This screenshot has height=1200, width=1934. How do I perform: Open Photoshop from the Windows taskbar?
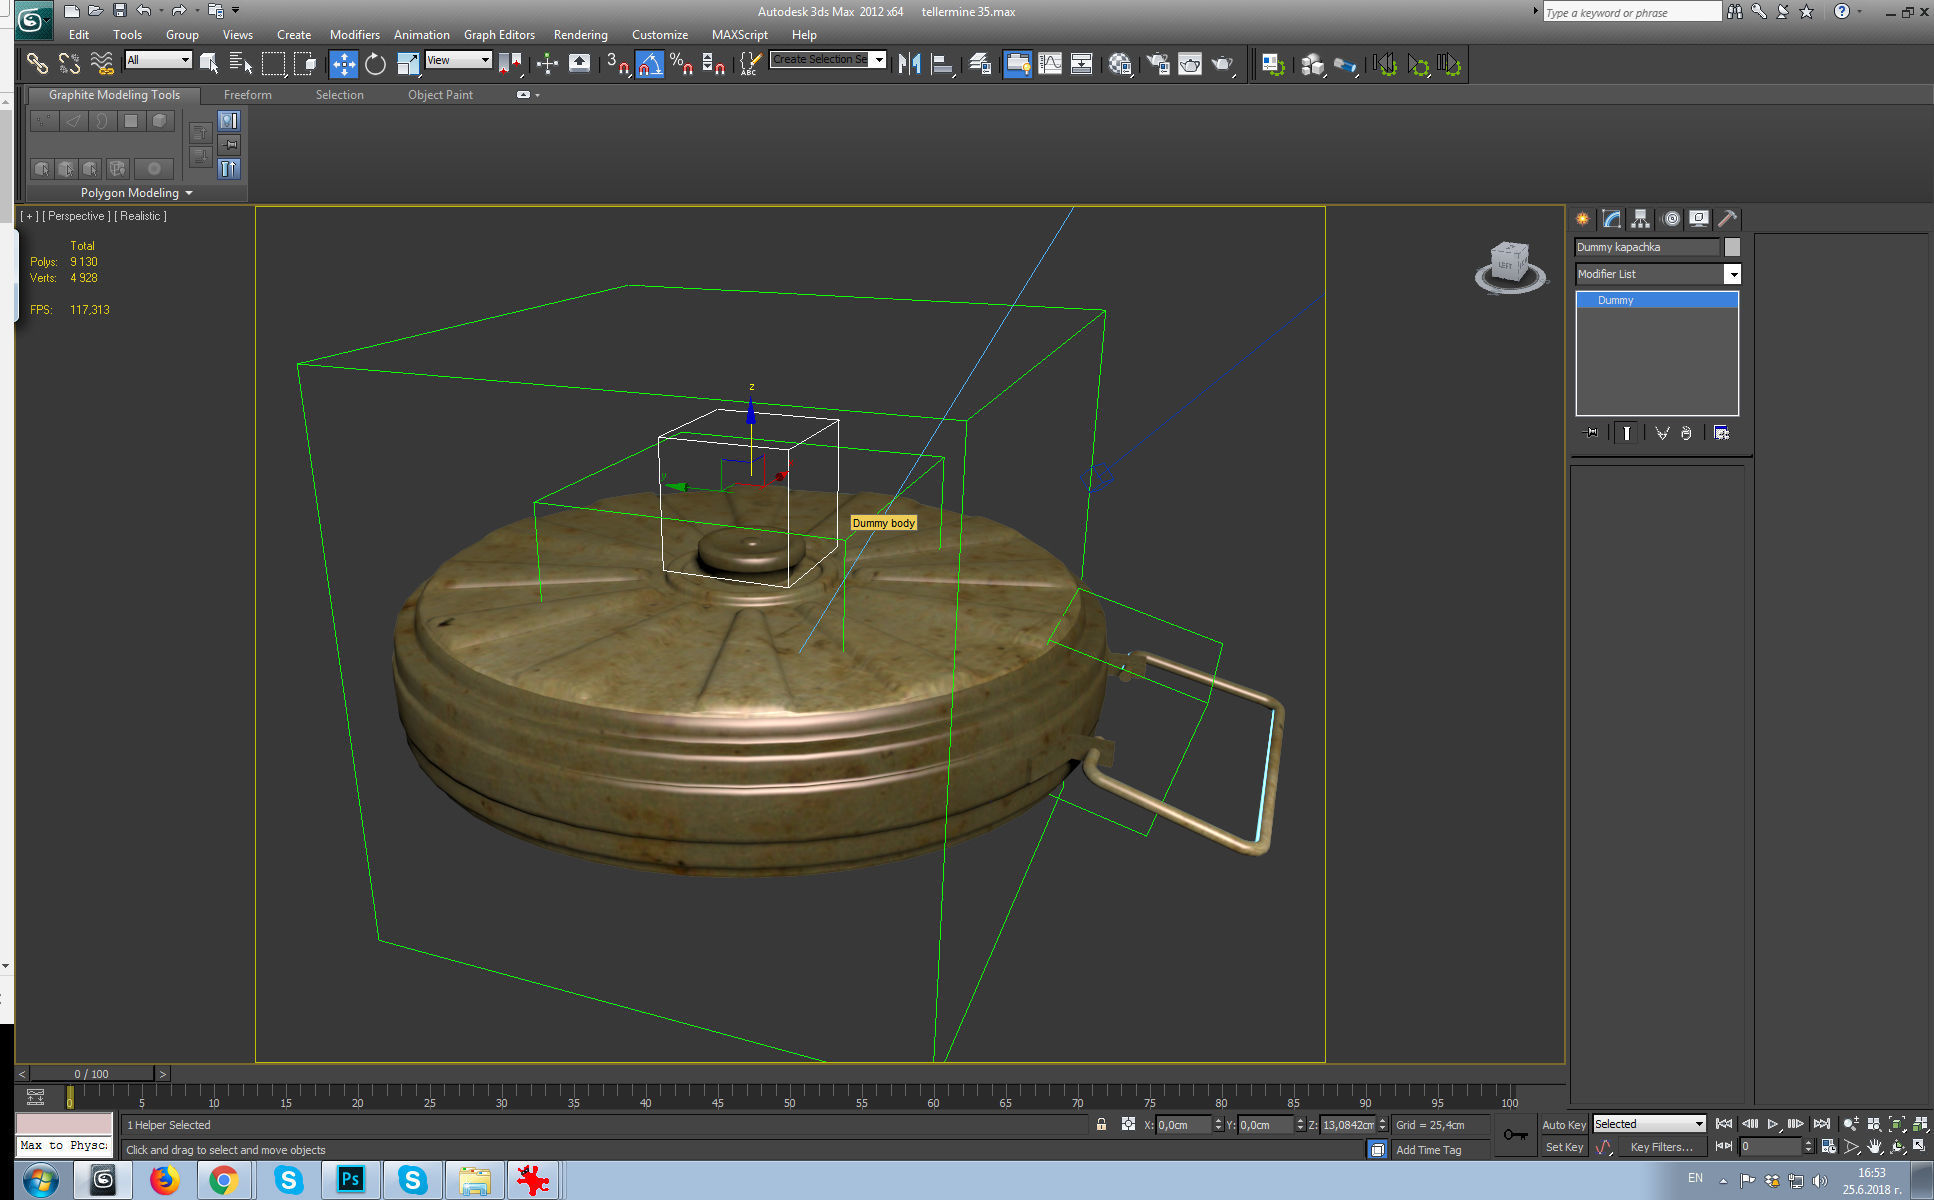(x=350, y=1180)
